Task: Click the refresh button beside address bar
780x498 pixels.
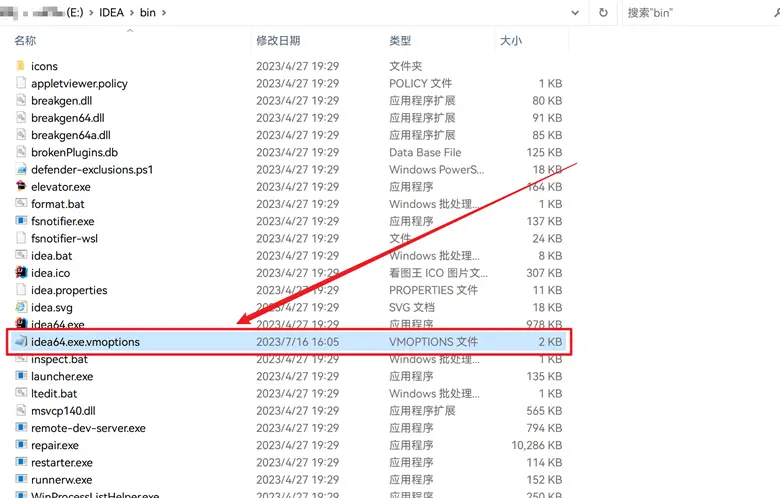Action: coord(603,13)
